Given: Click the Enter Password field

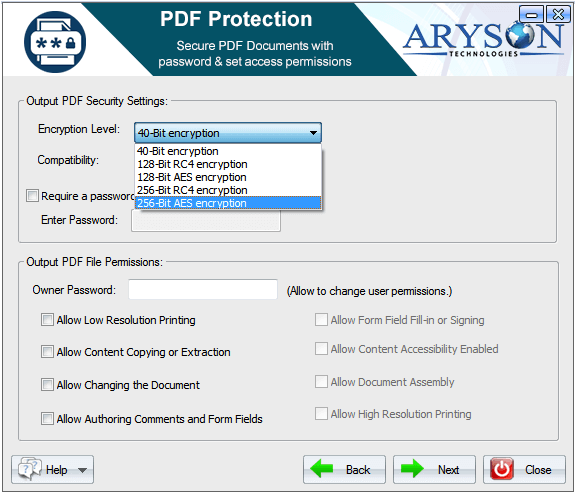Looking at the screenshot, I should tap(206, 220).
